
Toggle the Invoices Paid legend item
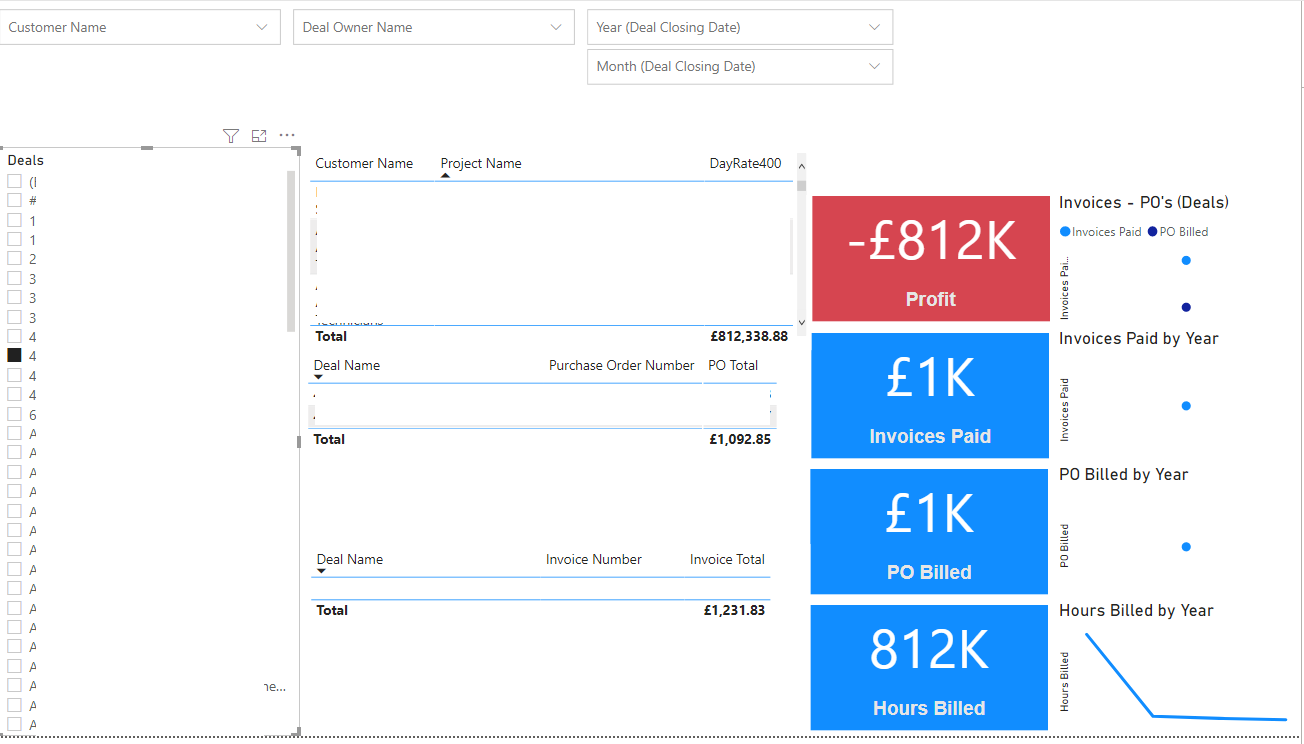1100,232
